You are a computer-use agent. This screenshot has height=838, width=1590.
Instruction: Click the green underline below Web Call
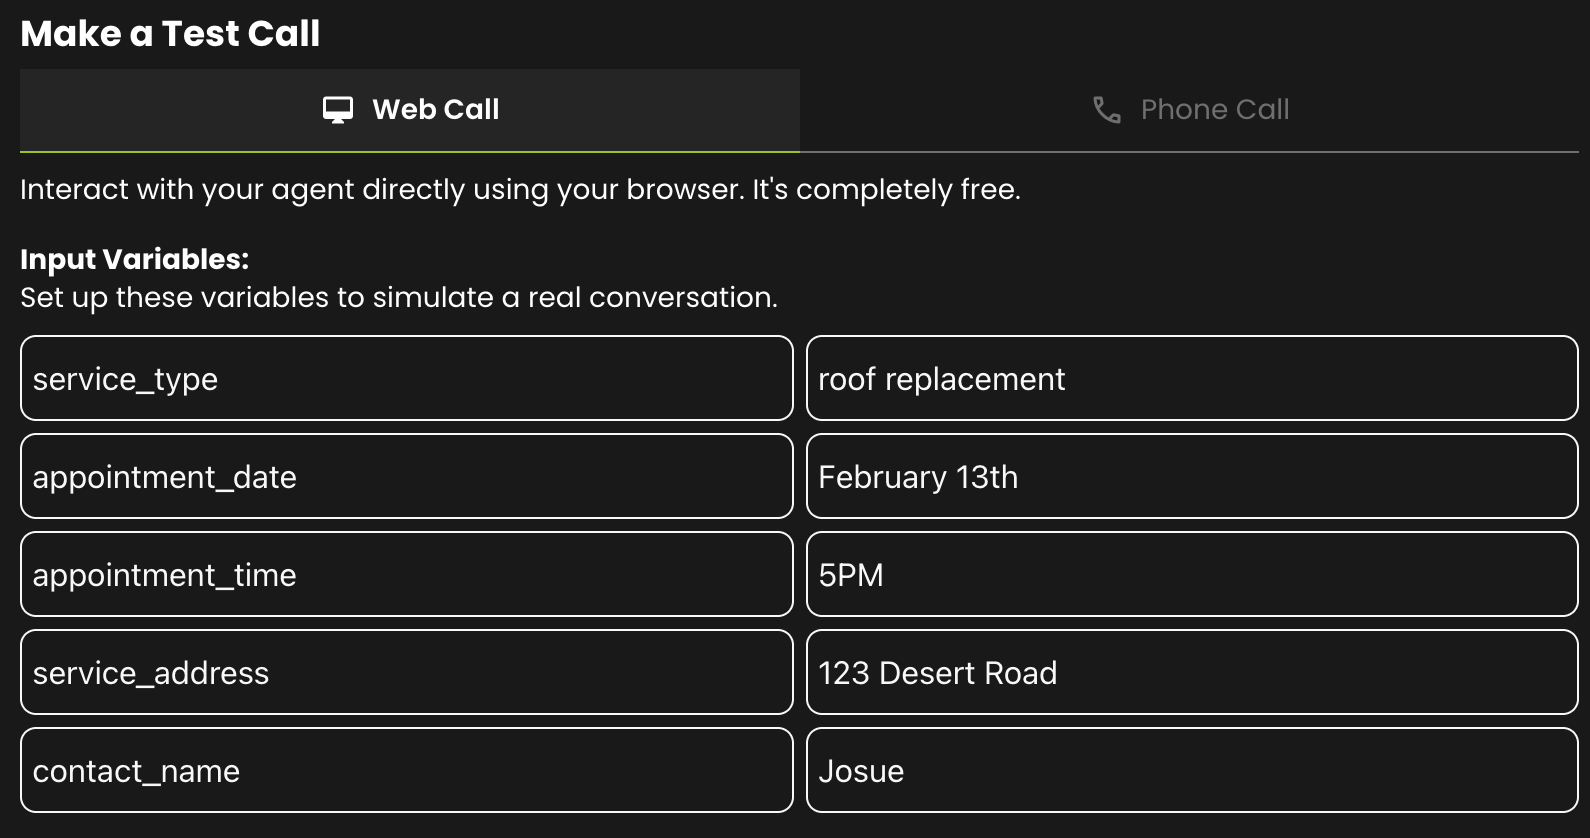[410, 152]
